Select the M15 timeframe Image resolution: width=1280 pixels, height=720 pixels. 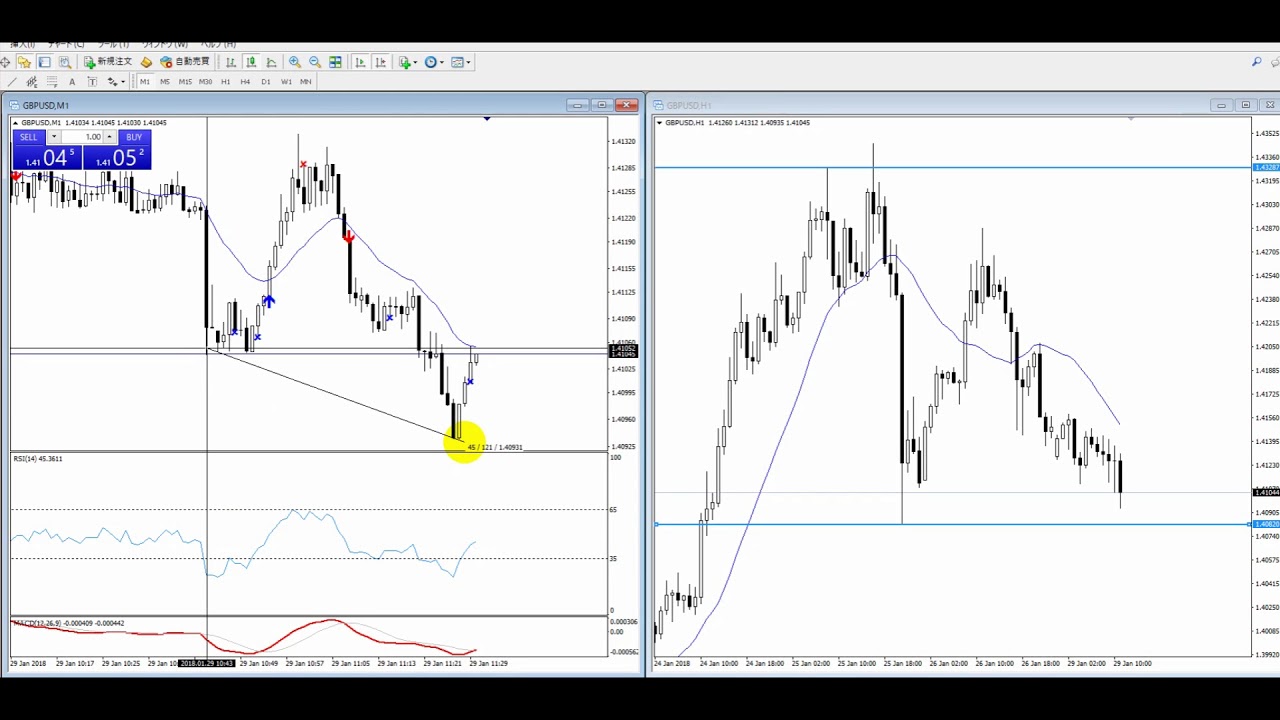(x=185, y=82)
